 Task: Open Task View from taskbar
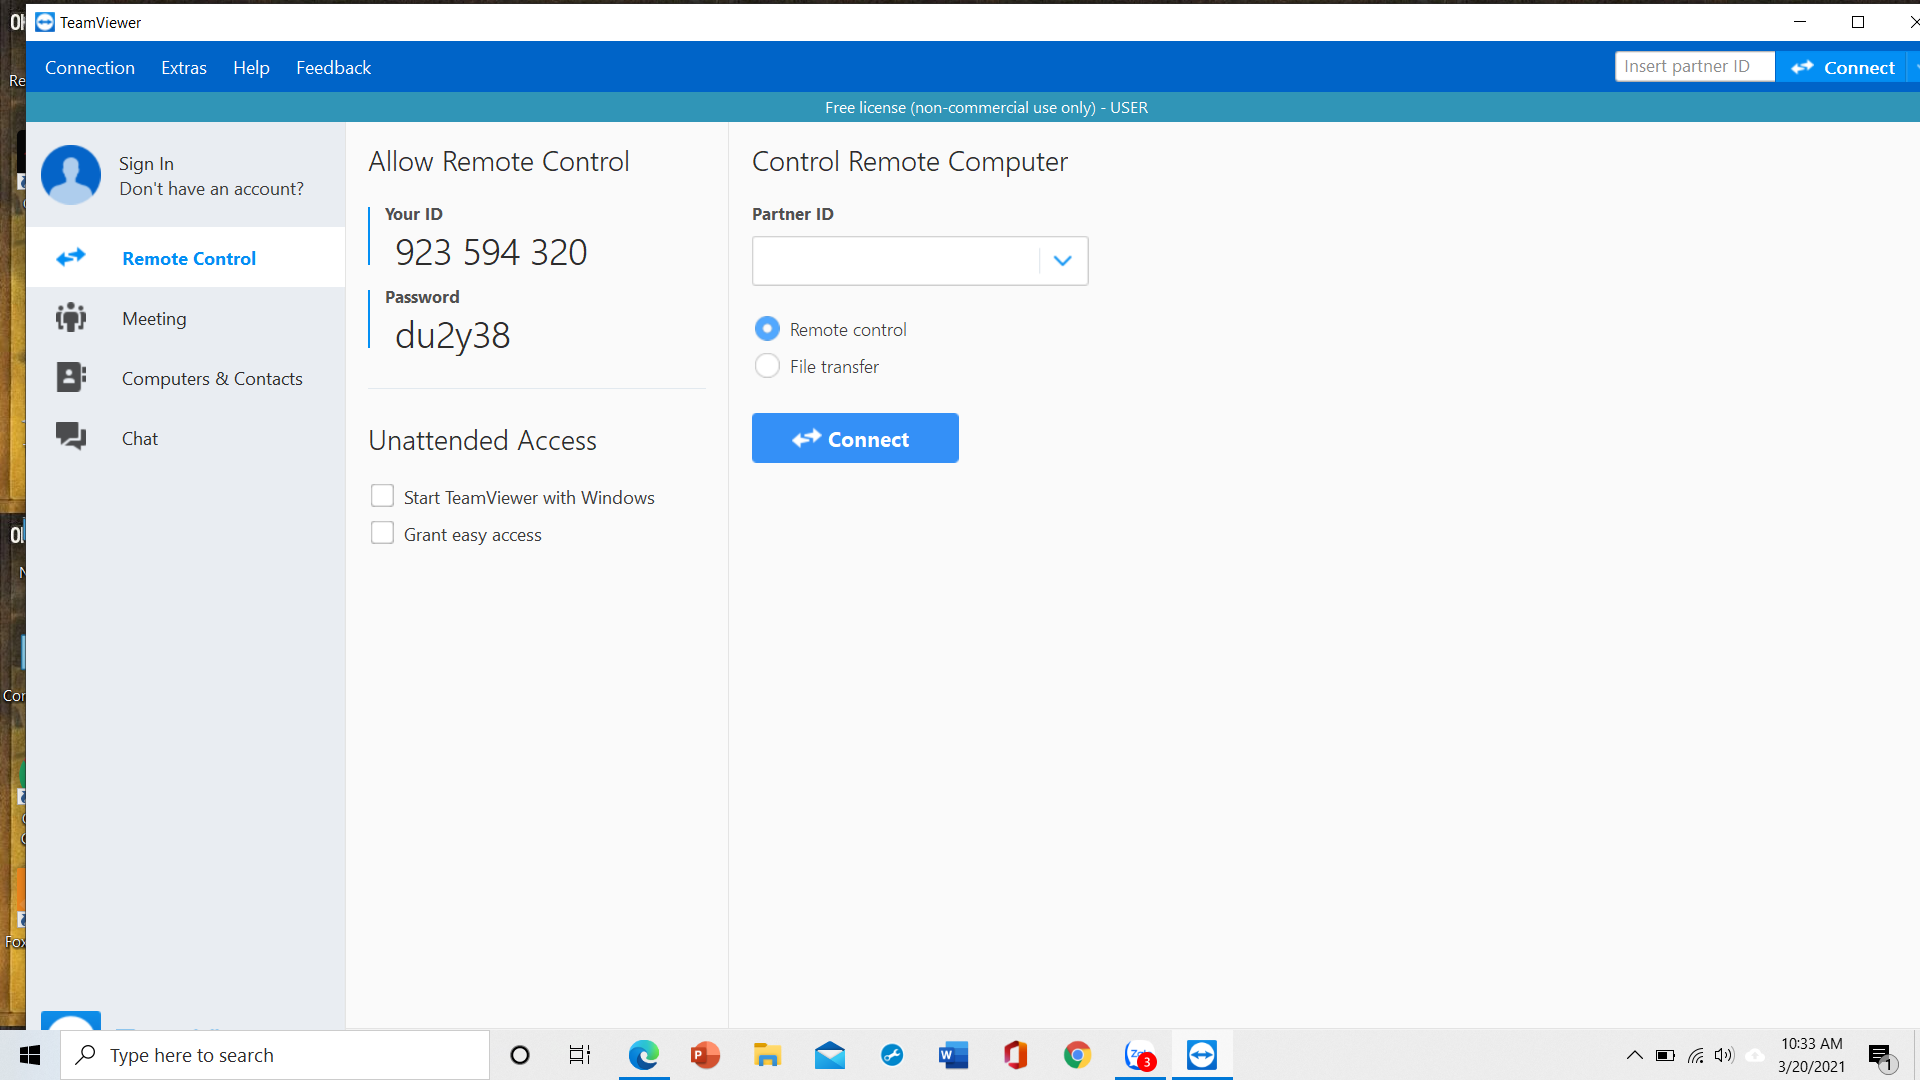click(x=580, y=1055)
